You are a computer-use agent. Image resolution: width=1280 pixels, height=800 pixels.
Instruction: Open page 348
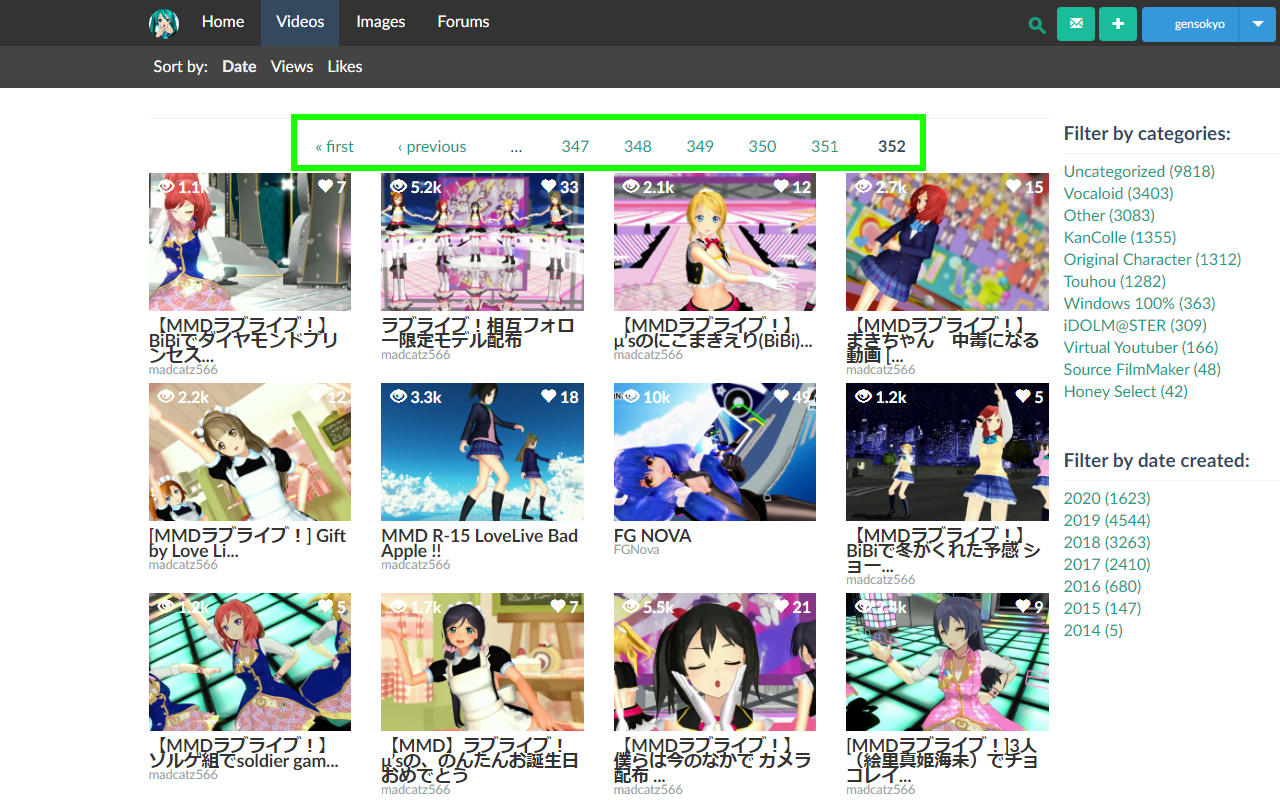tap(638, 146)
